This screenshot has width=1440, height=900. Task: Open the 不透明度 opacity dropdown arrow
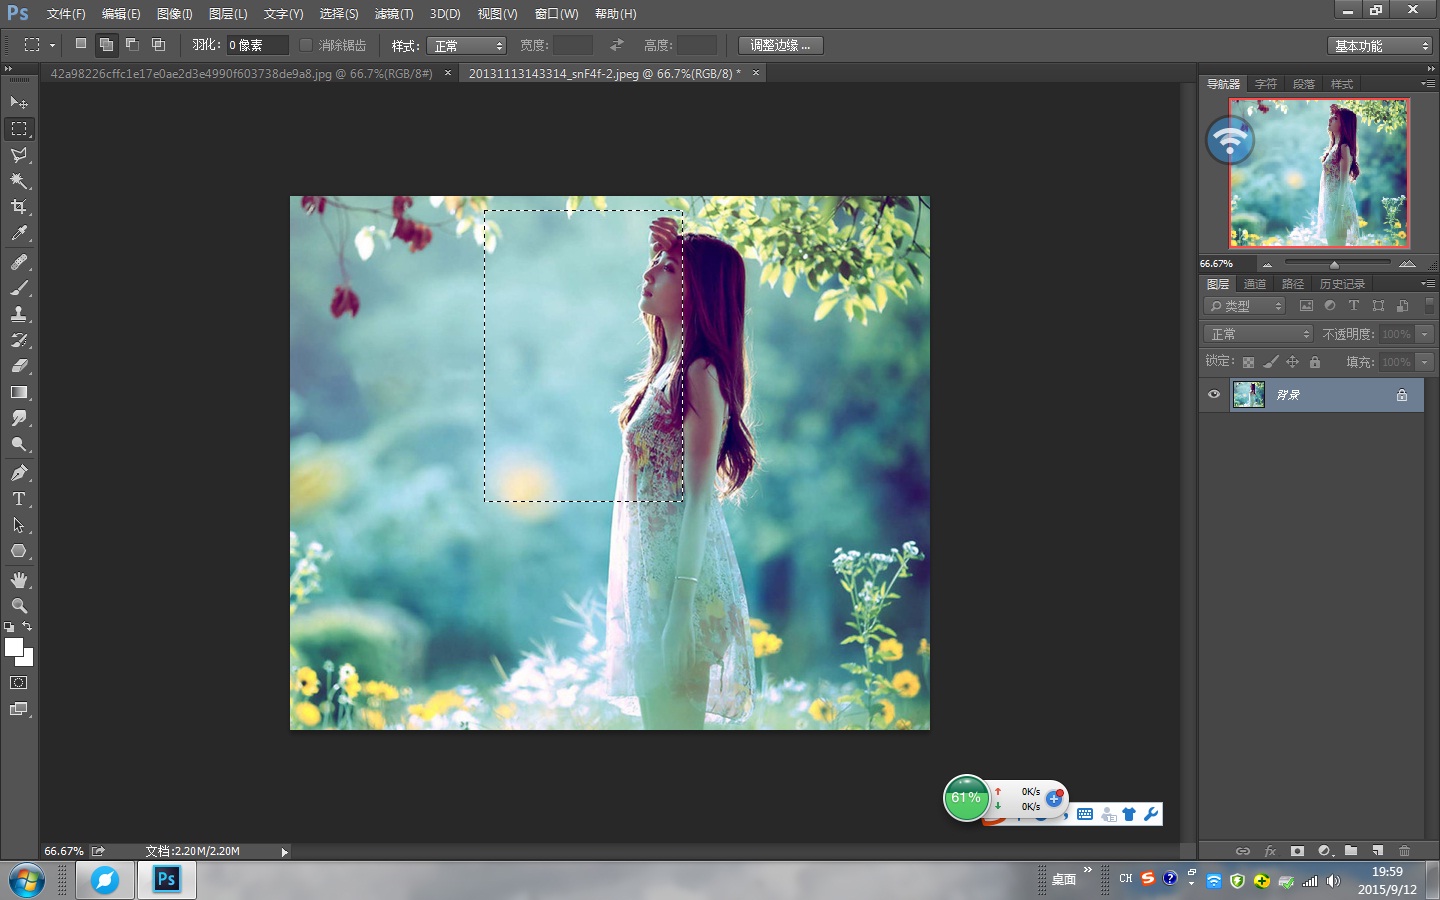point(1425,334)
